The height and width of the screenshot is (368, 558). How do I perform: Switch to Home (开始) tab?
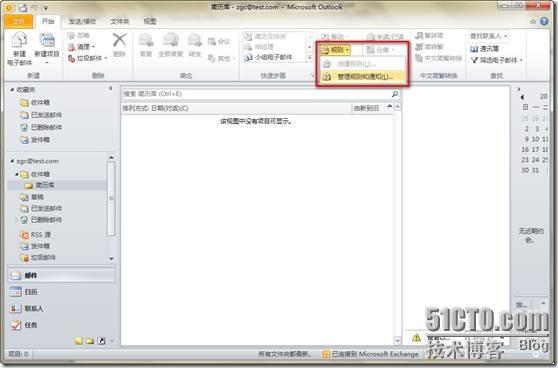(x=48, y=21)
